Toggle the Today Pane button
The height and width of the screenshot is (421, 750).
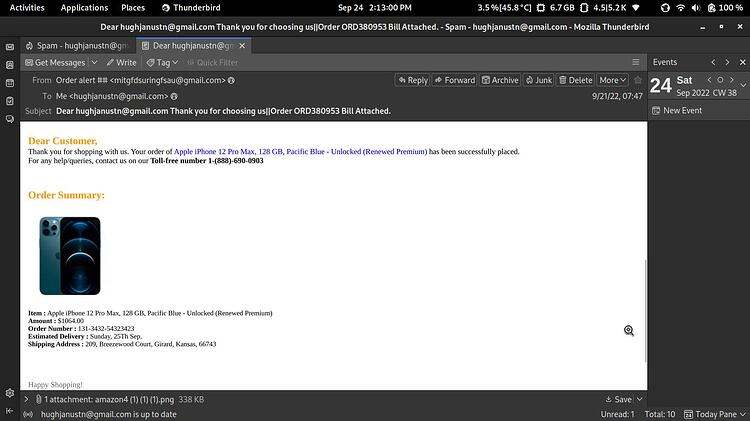pos(715,414)
